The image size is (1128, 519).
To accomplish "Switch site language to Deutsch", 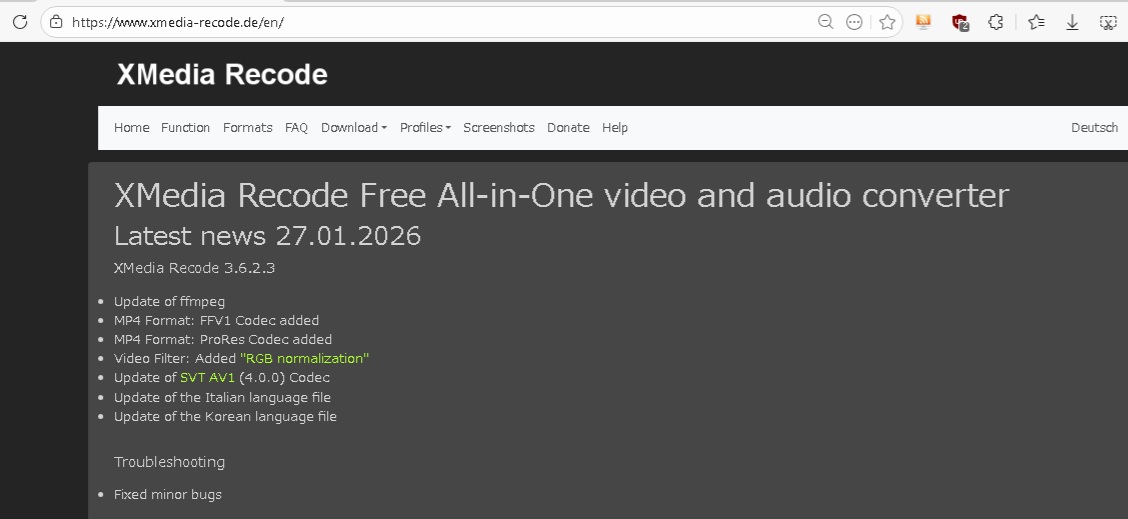I will coord(1094,127).
